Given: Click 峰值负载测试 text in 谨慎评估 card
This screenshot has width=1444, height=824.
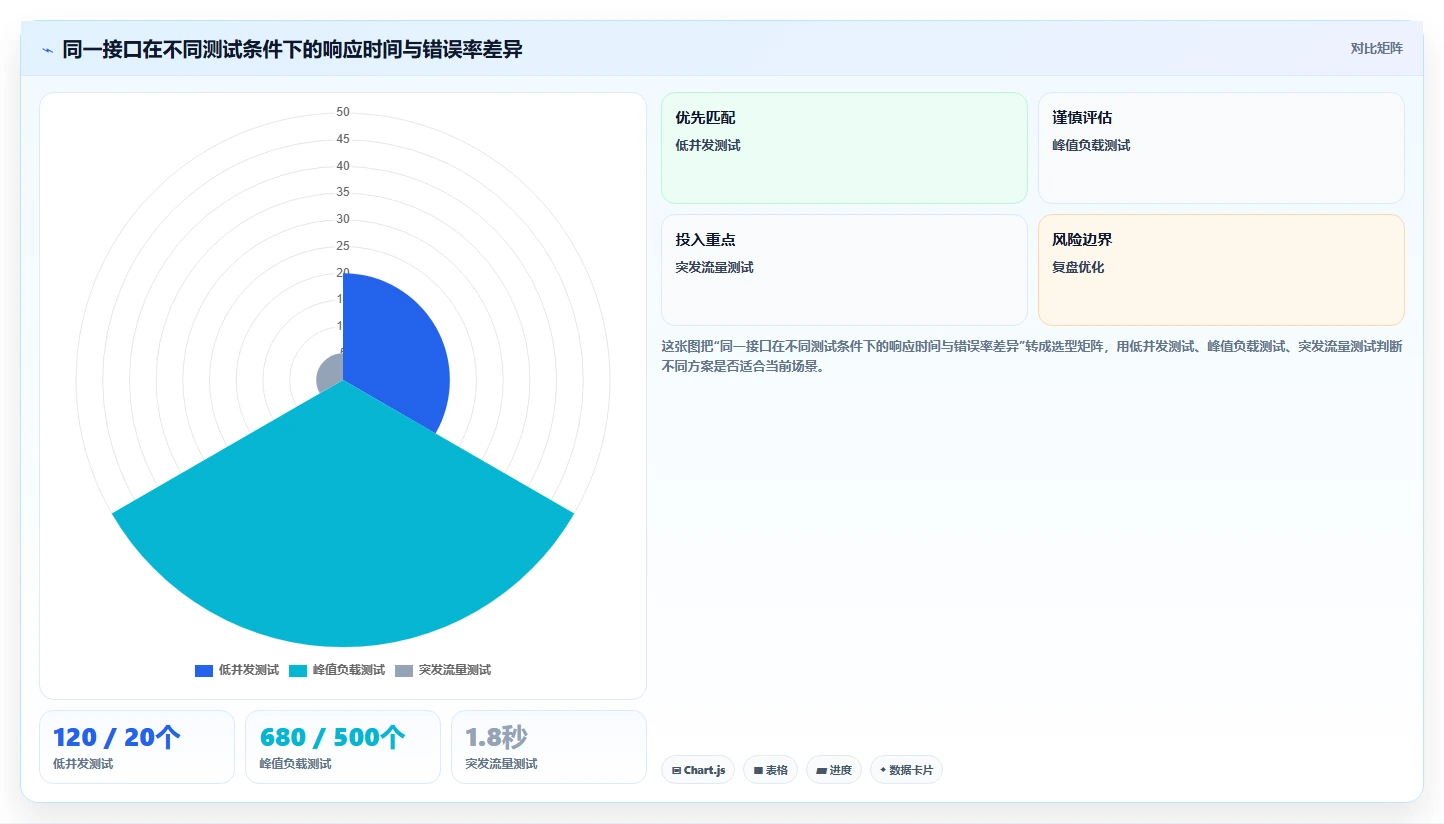Looking at the screenshot, I should [x=1091, y=145].
